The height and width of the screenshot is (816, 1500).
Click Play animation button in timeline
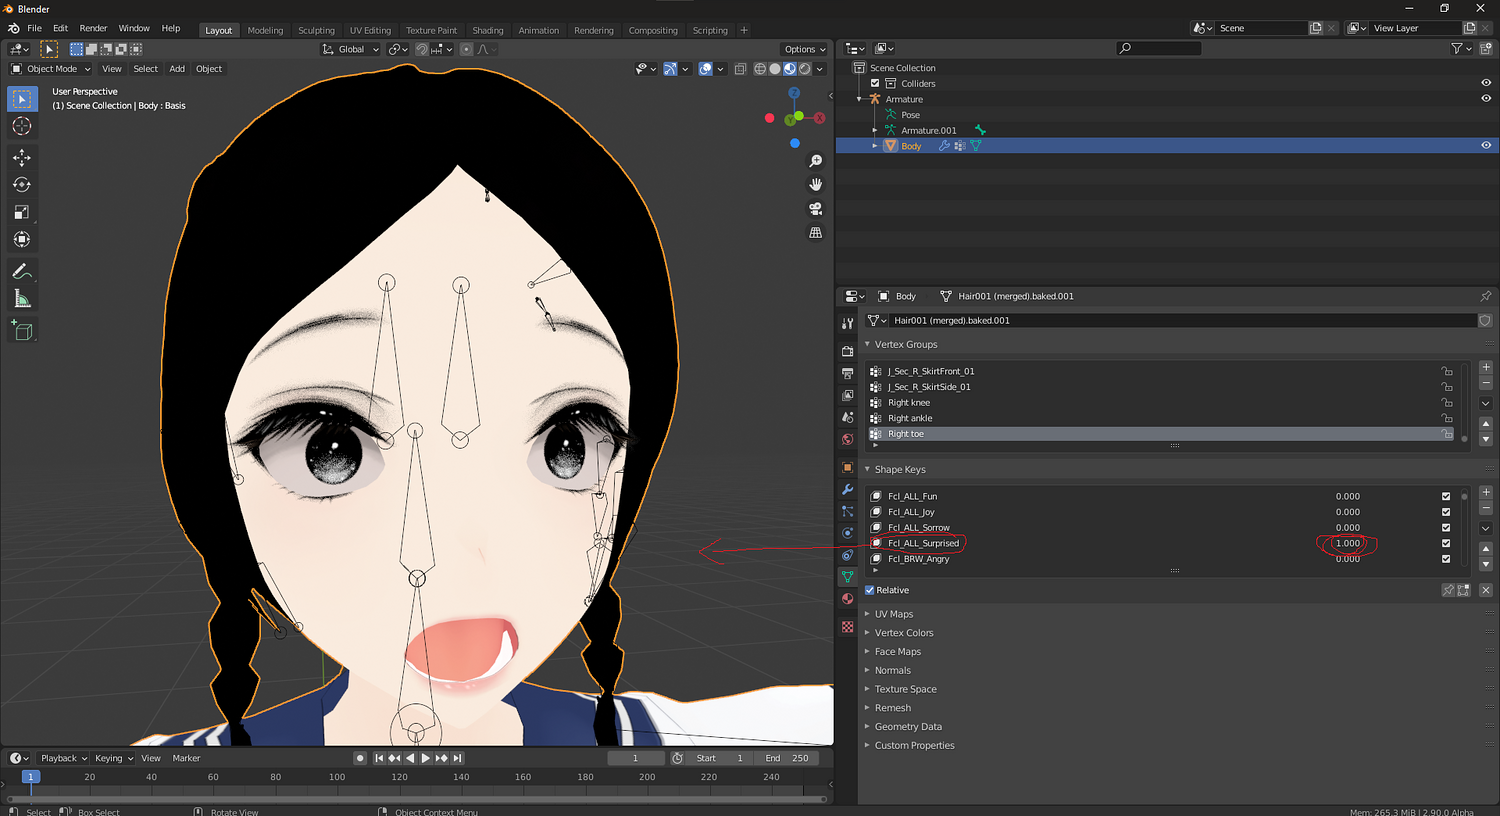coord(426,758)
